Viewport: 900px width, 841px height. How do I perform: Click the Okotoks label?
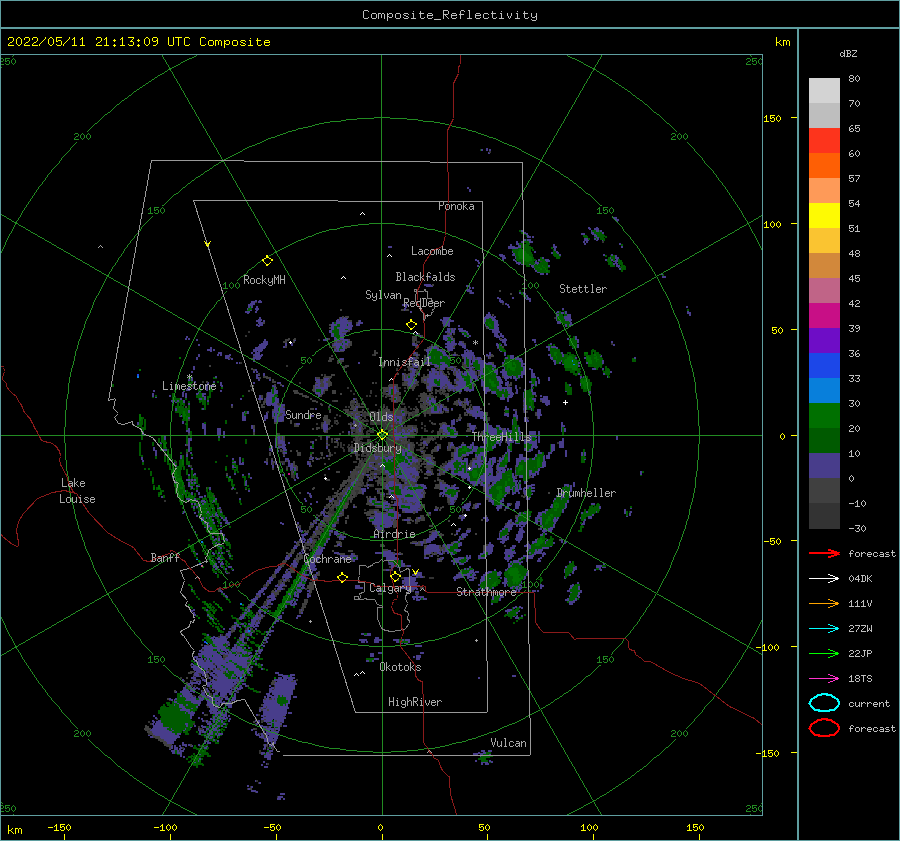coord(400,666)
